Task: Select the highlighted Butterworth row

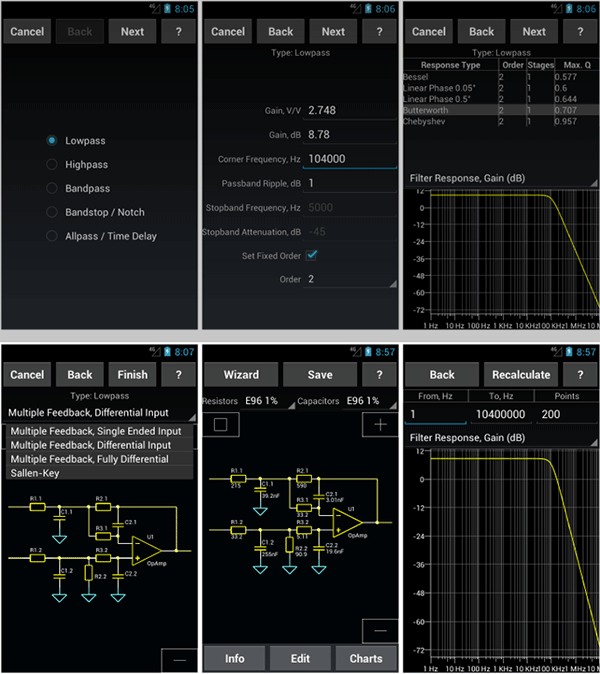Action: (501, 110)
